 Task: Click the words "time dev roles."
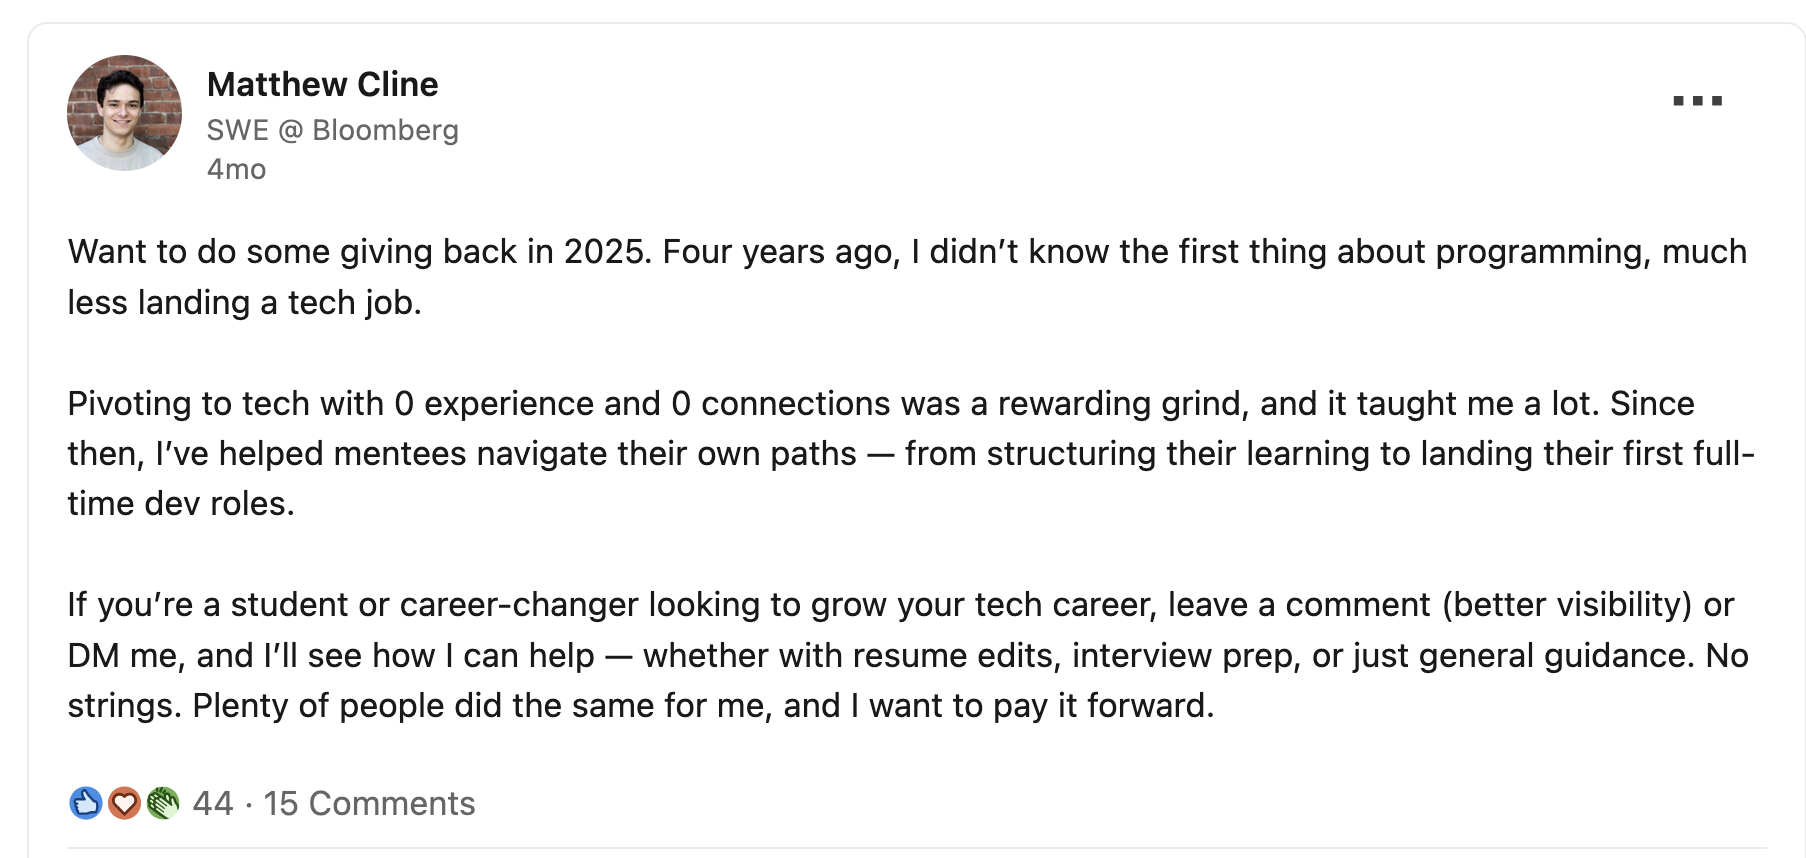click(181, 504)
